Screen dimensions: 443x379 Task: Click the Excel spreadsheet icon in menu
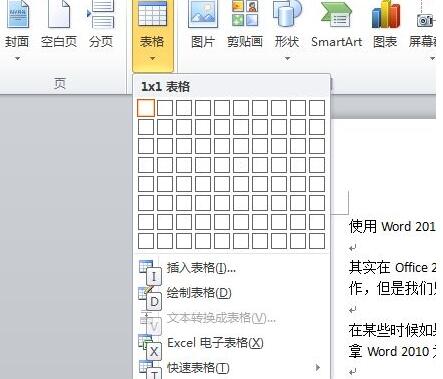(146, 343)
